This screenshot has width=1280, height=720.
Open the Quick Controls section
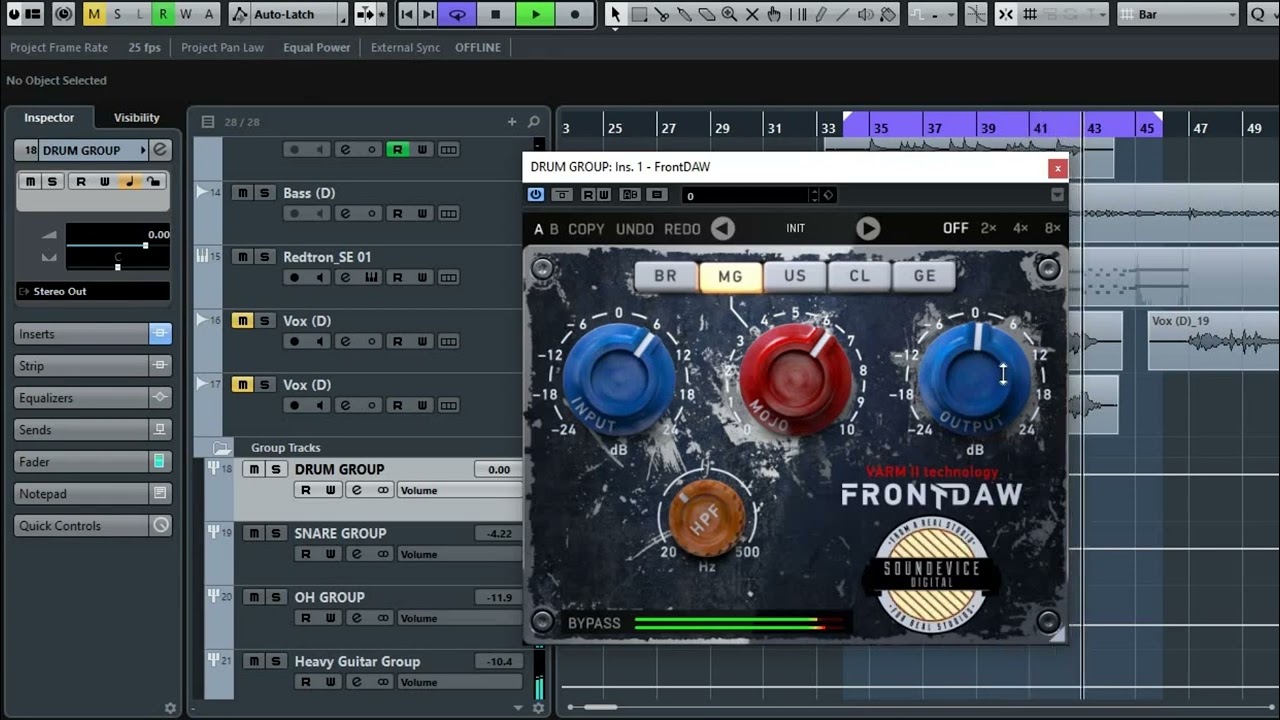coord(92,526)
